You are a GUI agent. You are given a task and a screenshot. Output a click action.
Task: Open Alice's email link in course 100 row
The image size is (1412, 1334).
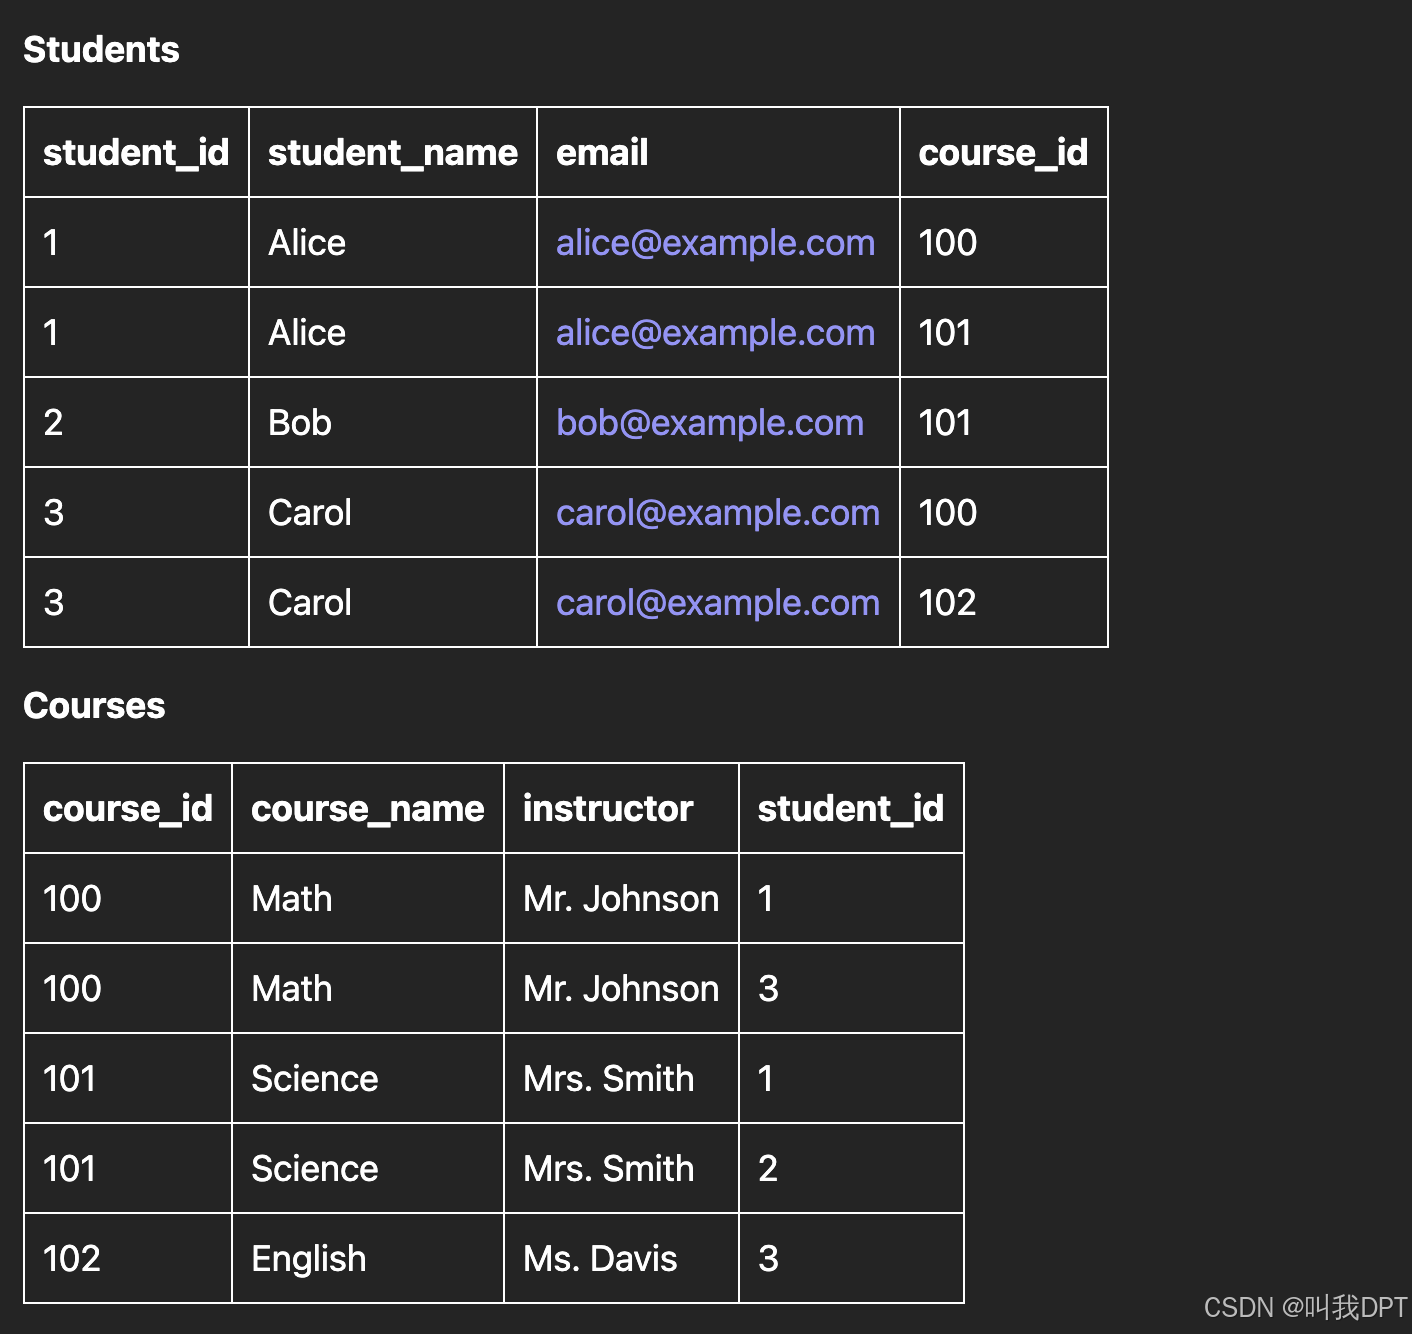[715, 243]
